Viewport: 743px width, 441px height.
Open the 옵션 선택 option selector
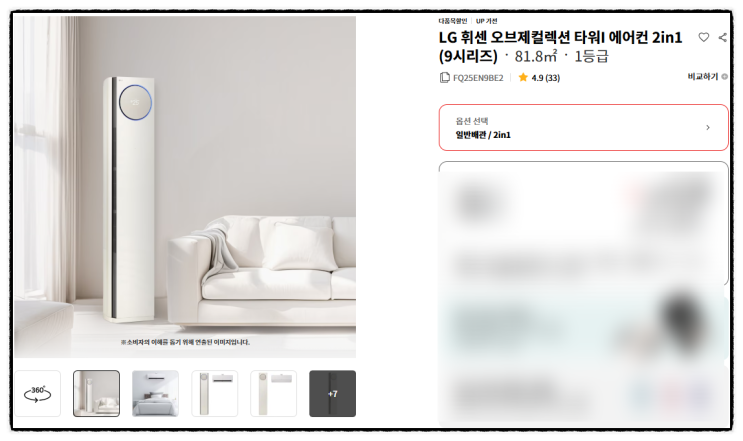pos(583,127)
